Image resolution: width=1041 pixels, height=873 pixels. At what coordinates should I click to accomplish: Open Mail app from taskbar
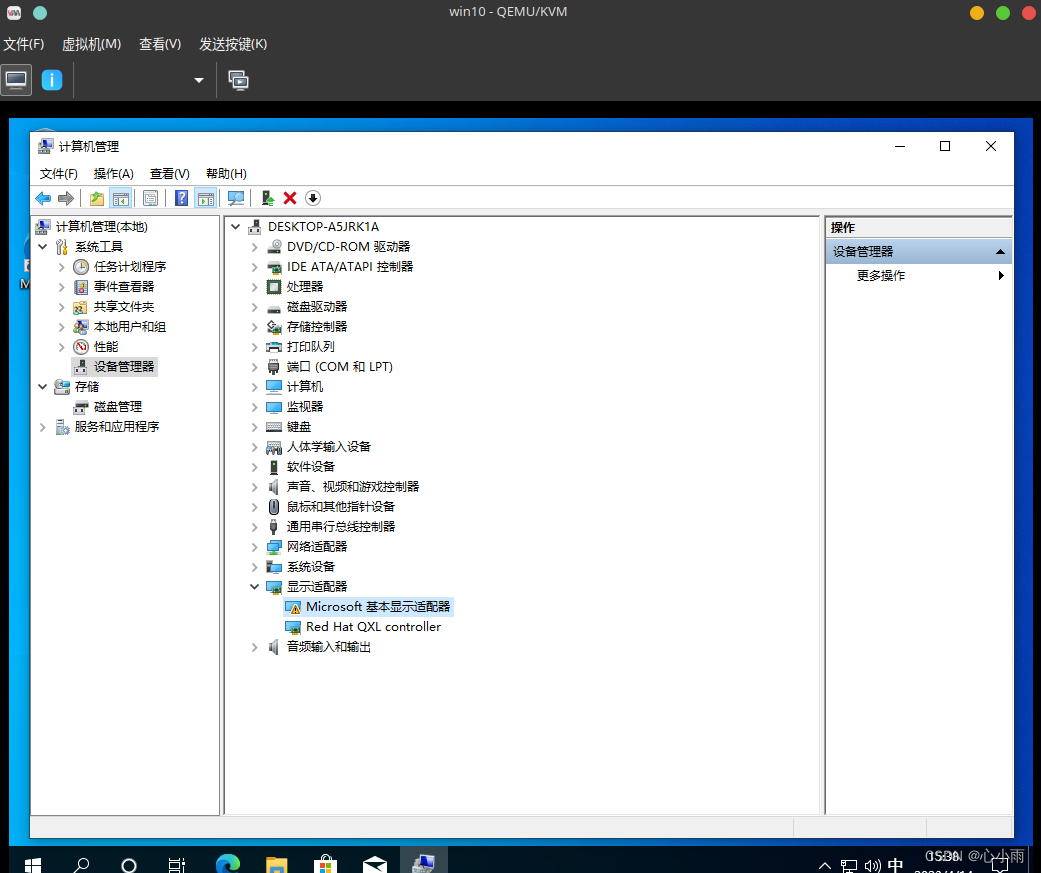coord(374,864)
